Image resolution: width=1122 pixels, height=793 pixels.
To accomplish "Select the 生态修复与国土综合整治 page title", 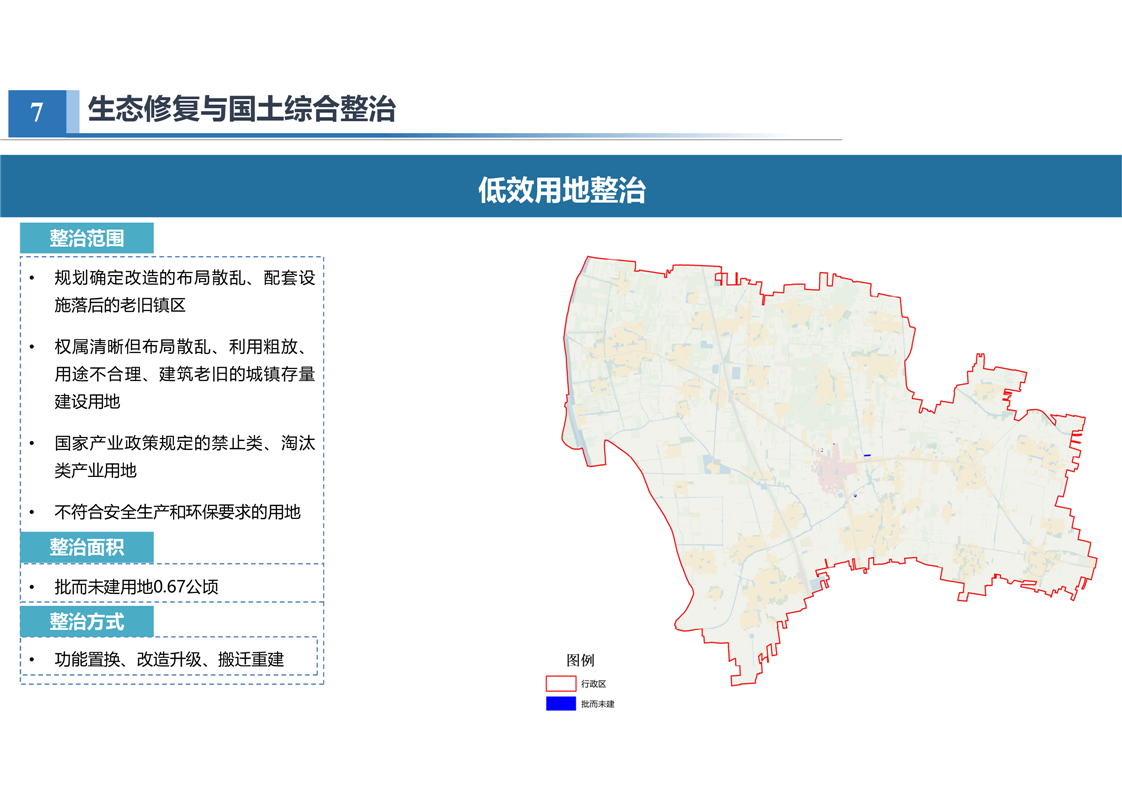I will (242, 109).
